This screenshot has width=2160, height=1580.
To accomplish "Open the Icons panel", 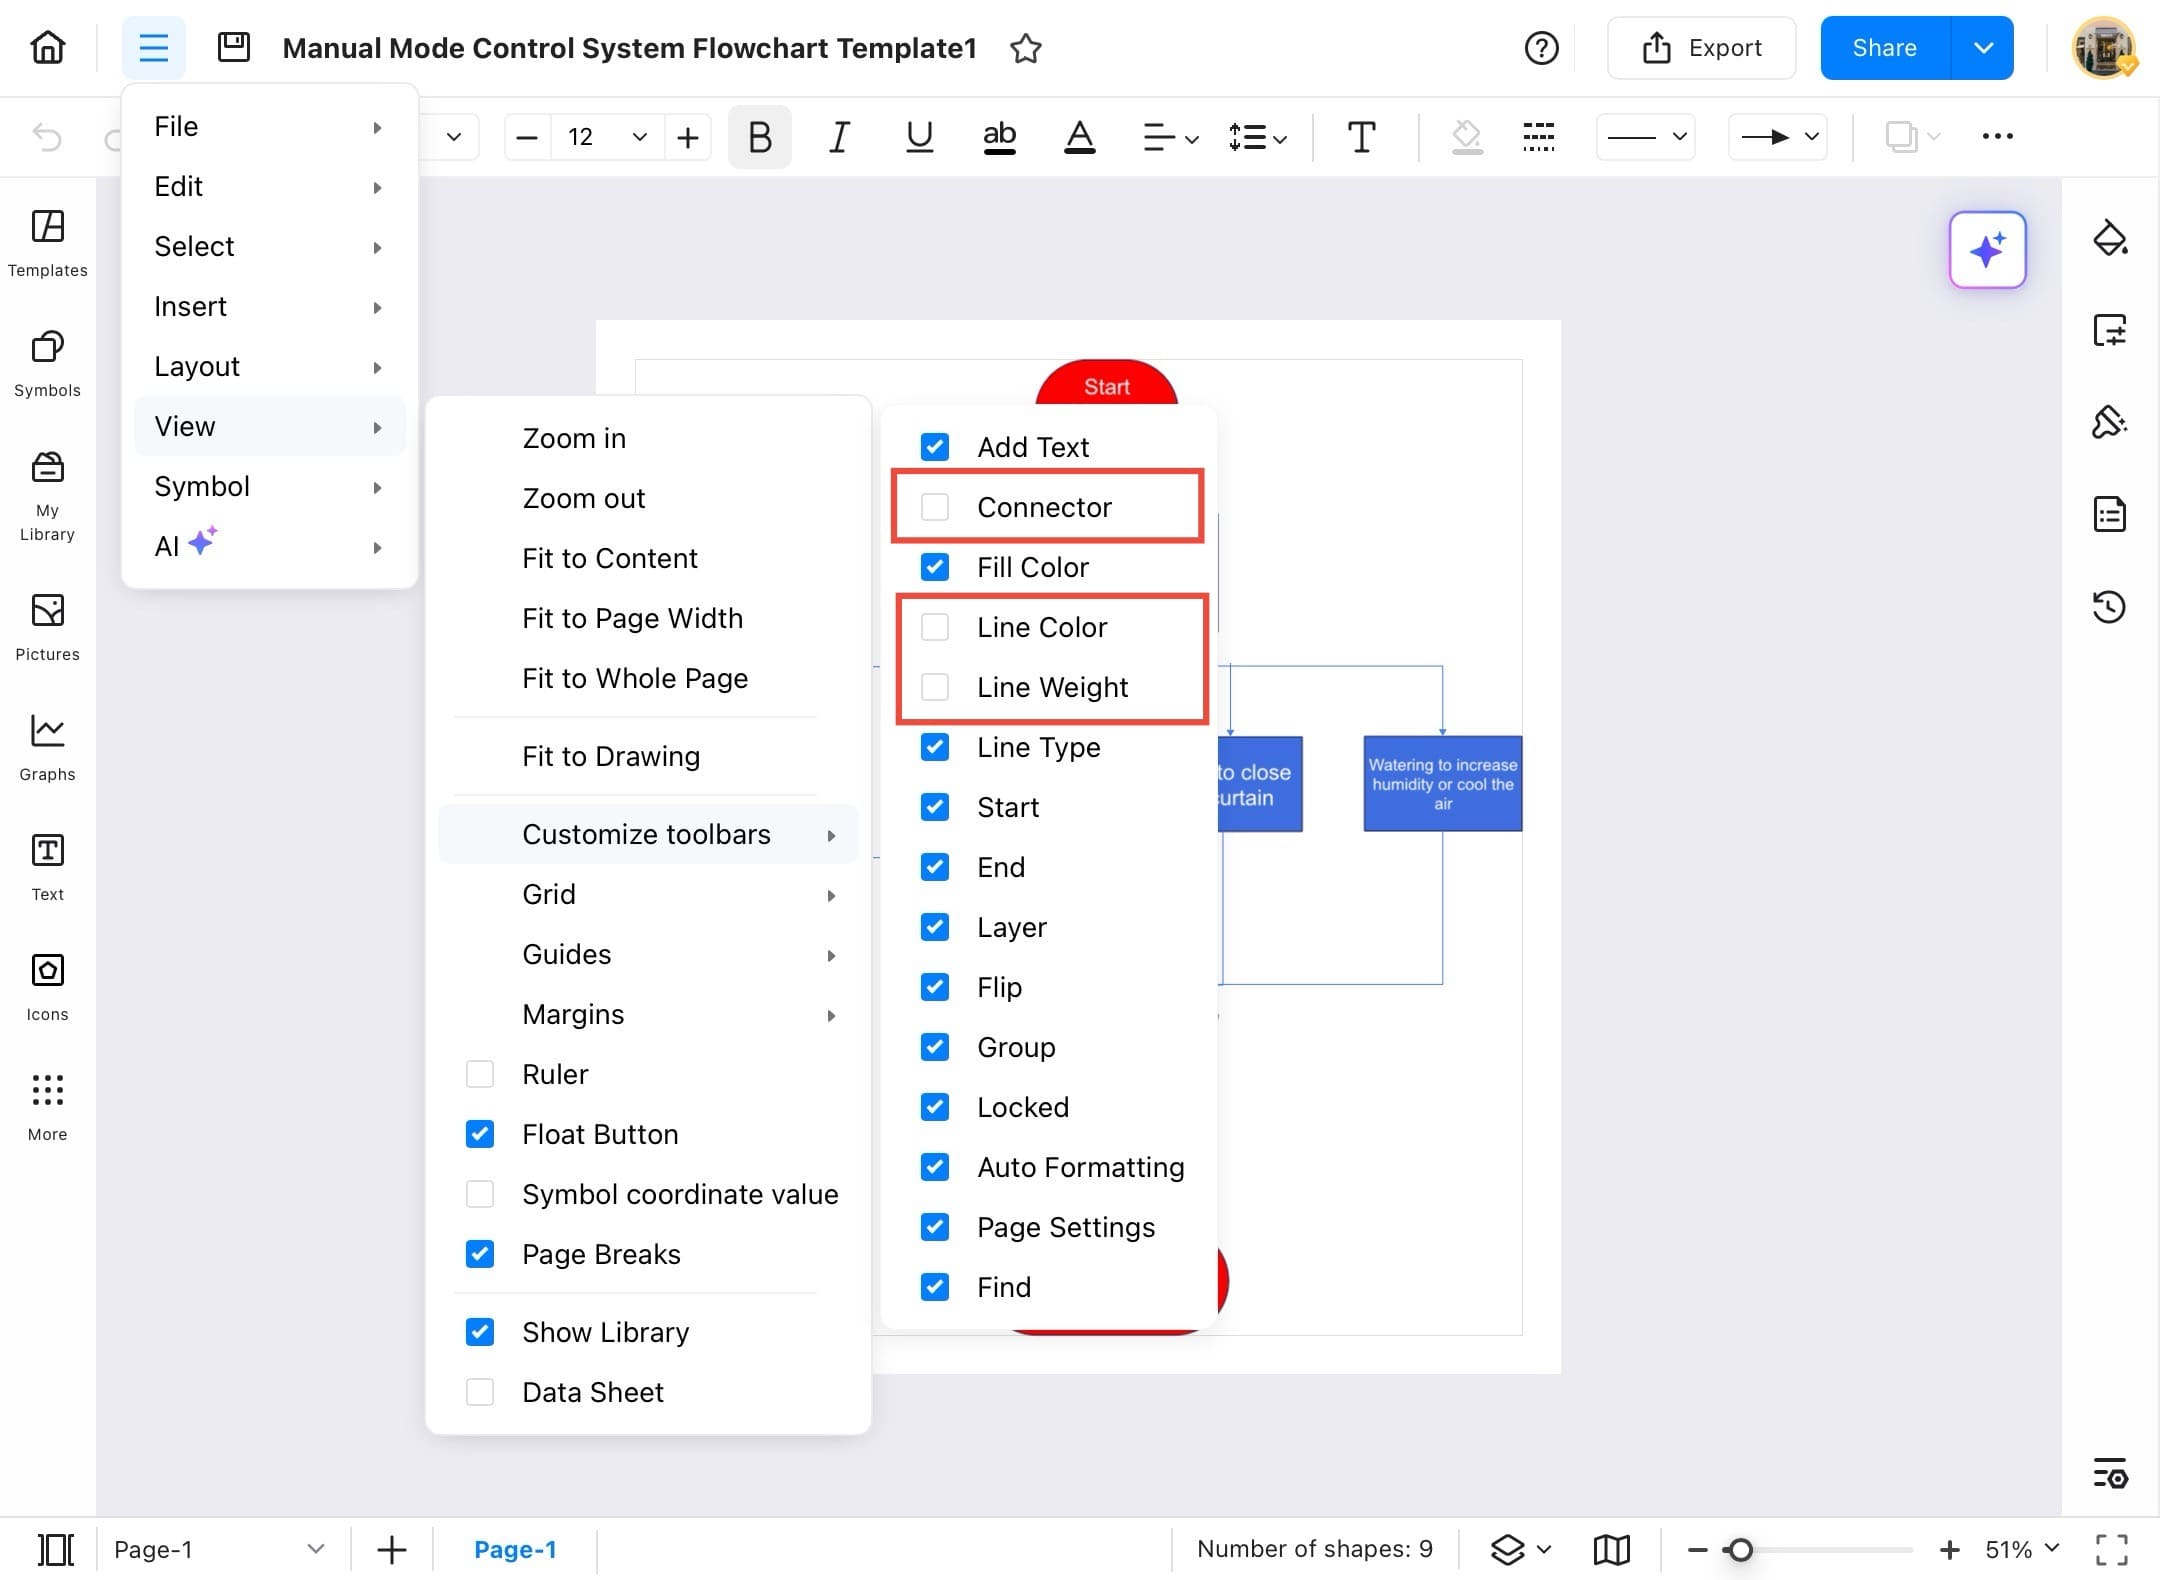I will 46,985.
